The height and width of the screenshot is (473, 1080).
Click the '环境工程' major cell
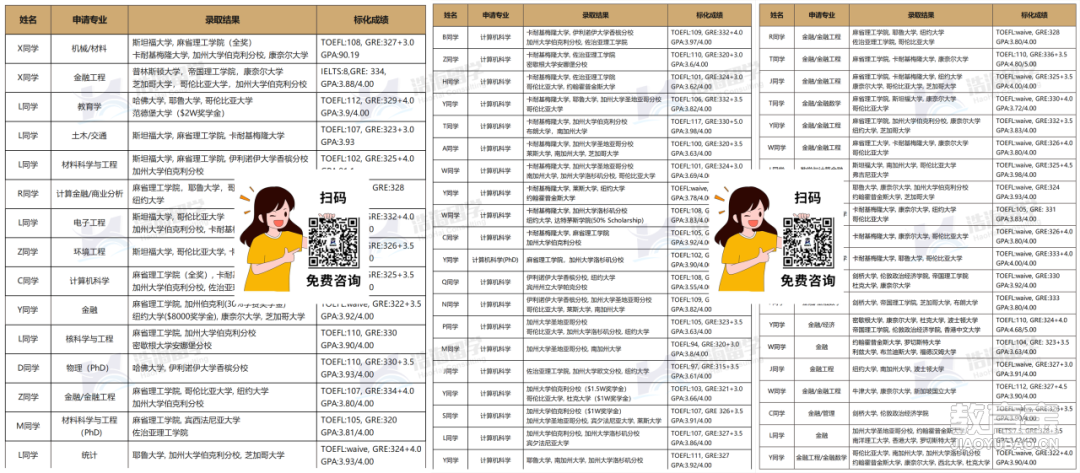90,251
